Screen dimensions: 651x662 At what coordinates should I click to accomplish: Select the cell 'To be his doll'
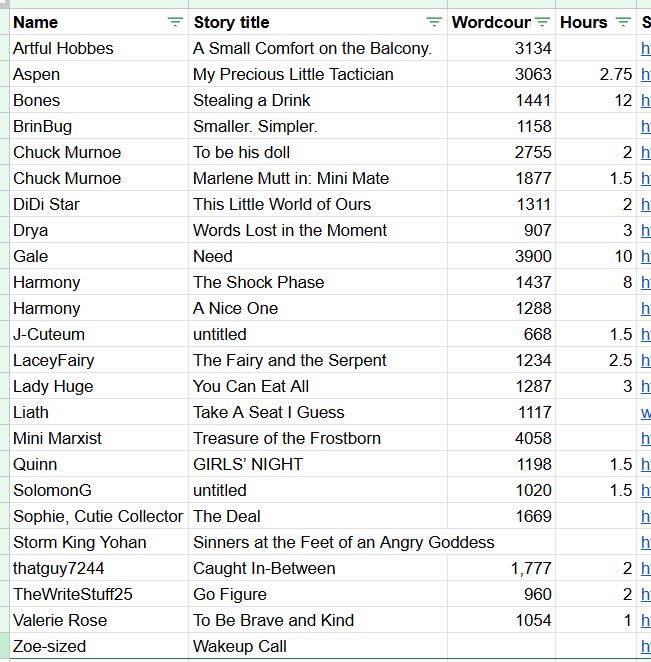pyautogui.click(x=318, y=152)
